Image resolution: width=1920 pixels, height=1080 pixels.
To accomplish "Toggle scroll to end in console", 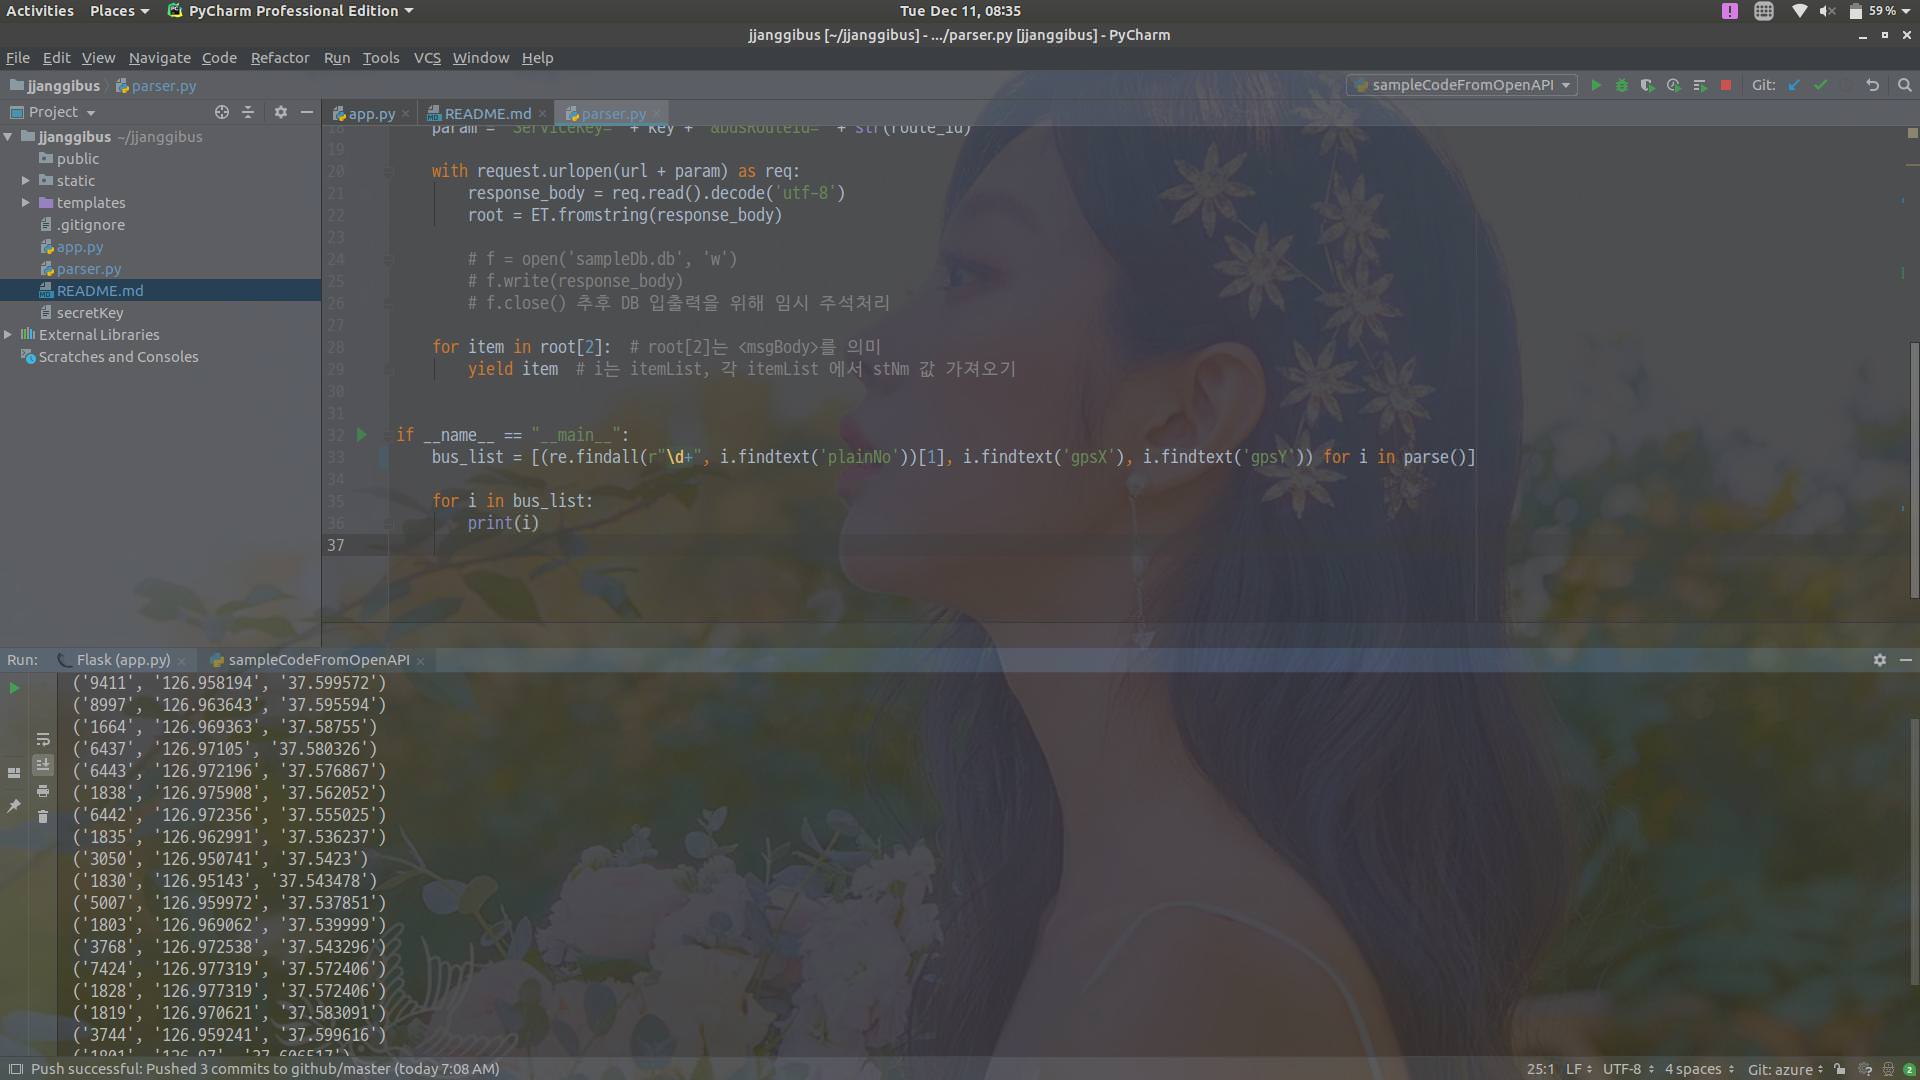I will click(43, 765).
